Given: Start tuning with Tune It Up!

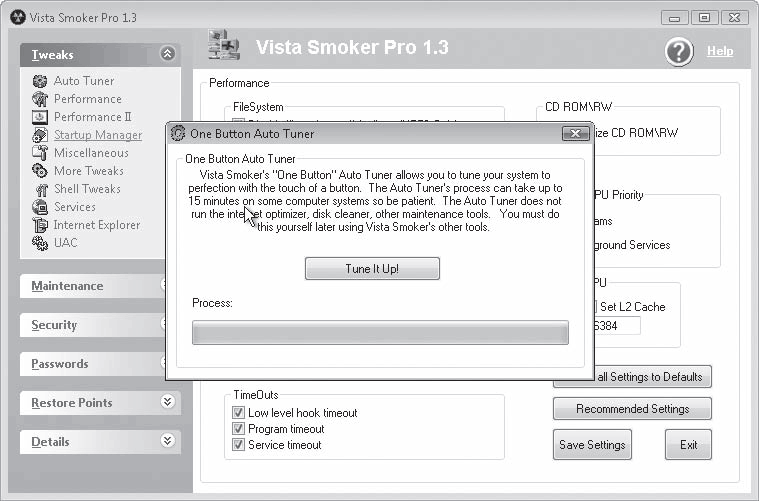Looking at the screenshot, I should point(372,269).
